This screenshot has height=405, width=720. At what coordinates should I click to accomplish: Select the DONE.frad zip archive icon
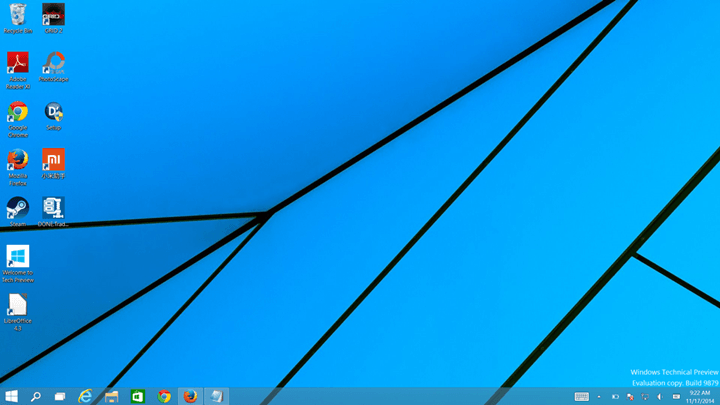[x=53, y=212]
